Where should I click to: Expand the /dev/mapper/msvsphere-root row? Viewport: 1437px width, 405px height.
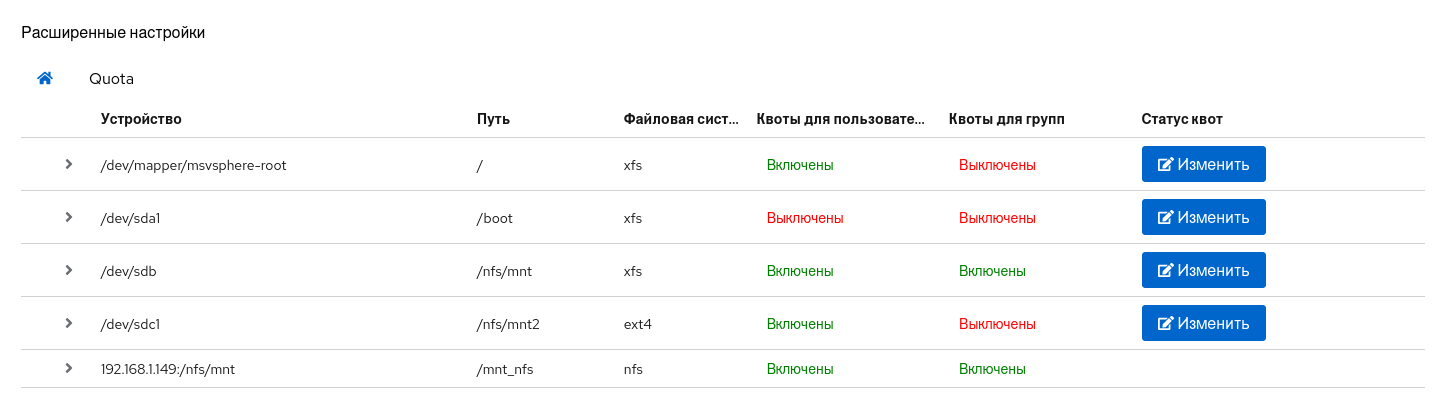tap(69, 164)
